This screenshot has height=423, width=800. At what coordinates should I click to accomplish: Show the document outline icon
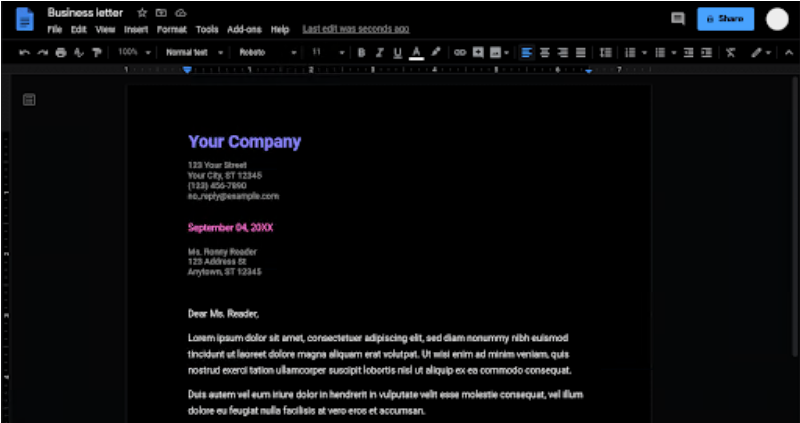coord(30,99)
